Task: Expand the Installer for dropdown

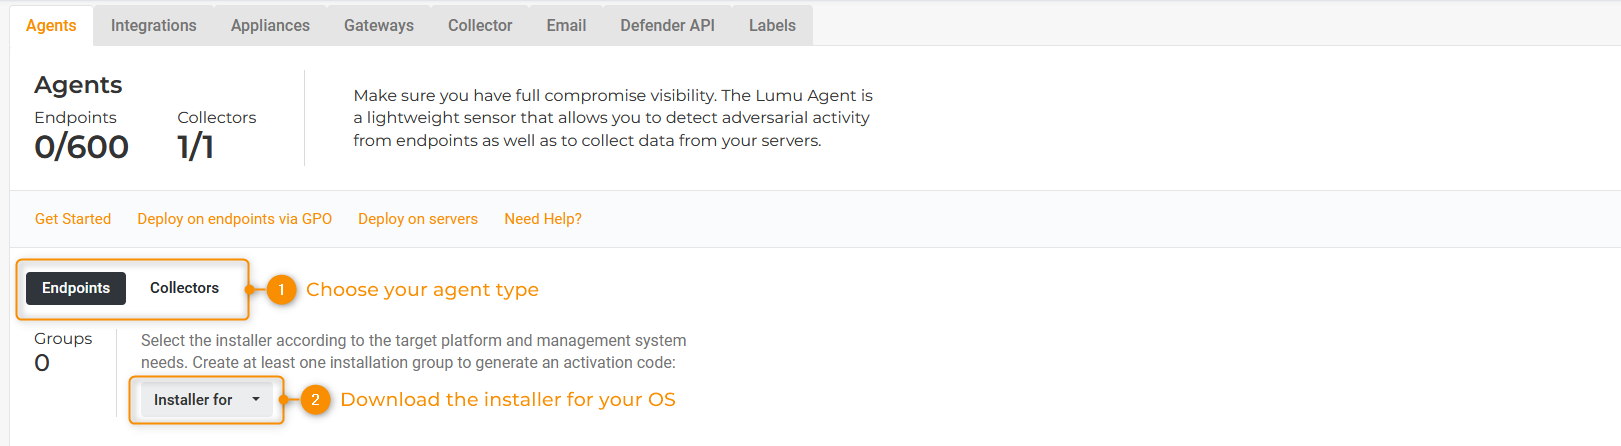Action: 206,400
